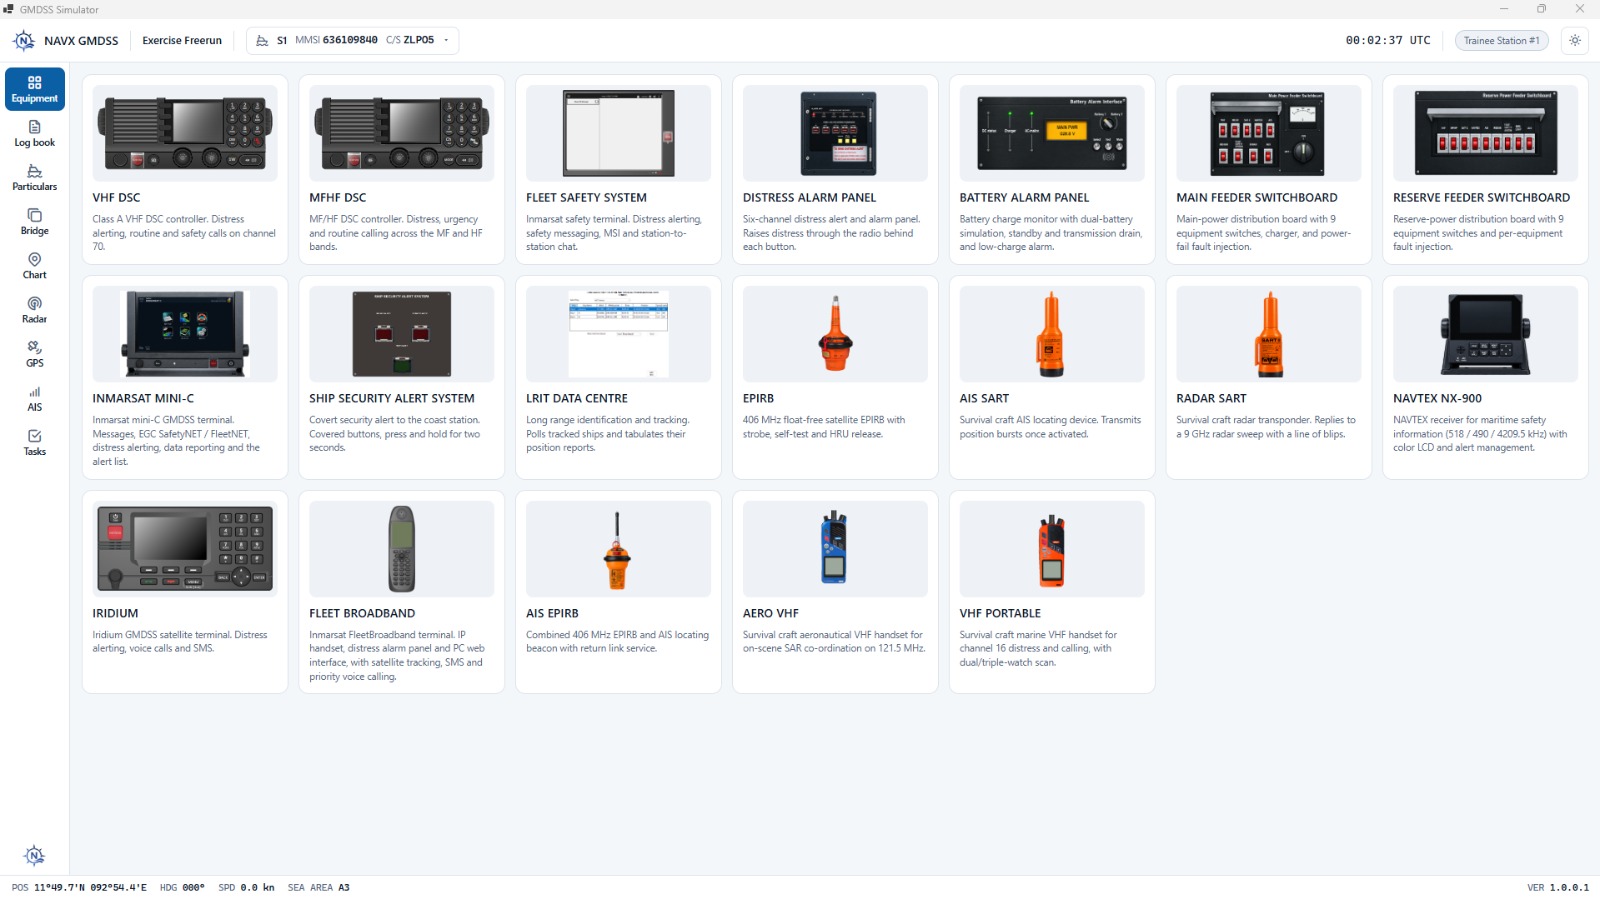Image resolution: width=1600 pixels, height=899 pixels.
Task: Open the Main Feeder Switchboard thumbnail
Action: click(x=1269, y=133)
